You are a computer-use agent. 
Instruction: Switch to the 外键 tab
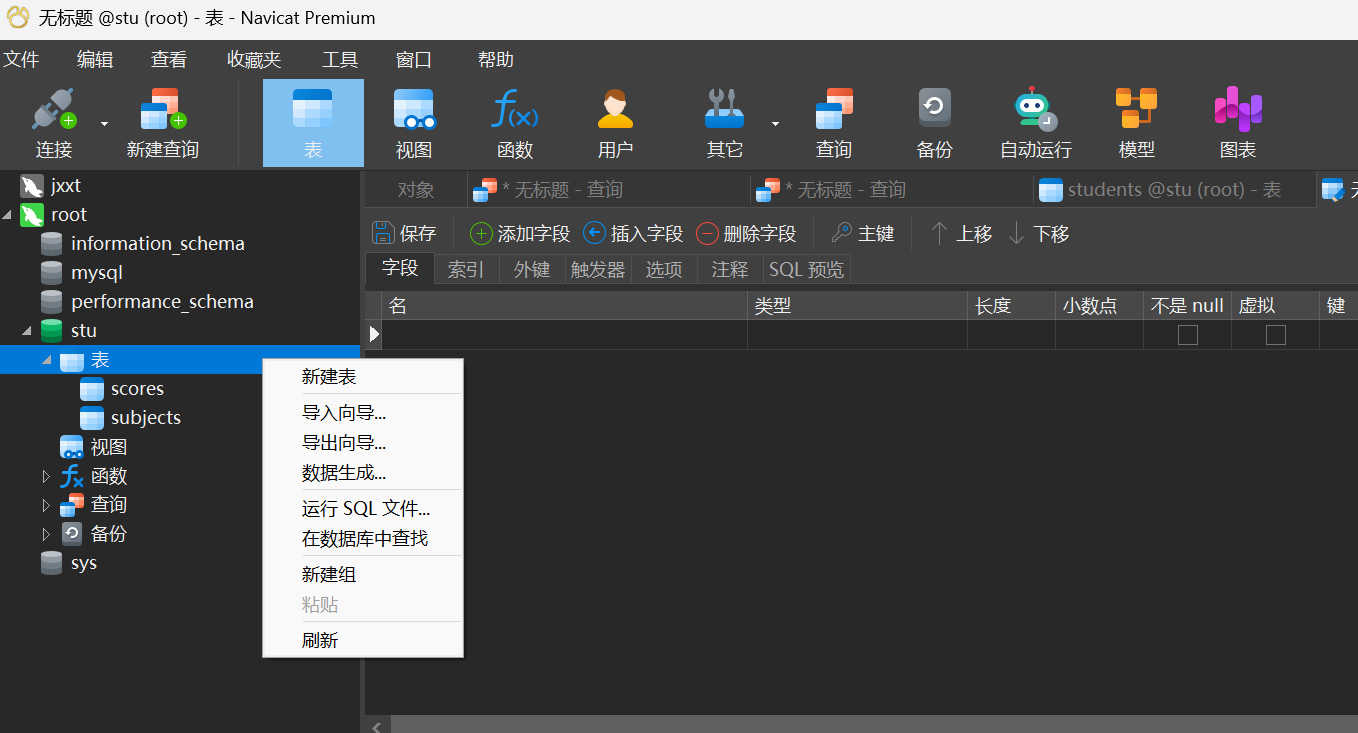532,270
